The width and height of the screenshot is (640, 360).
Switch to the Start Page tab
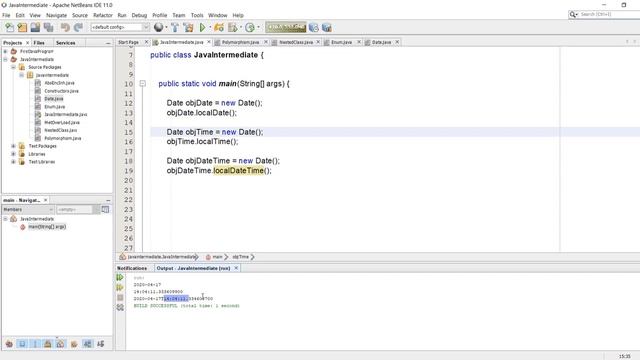coord(129,42)
